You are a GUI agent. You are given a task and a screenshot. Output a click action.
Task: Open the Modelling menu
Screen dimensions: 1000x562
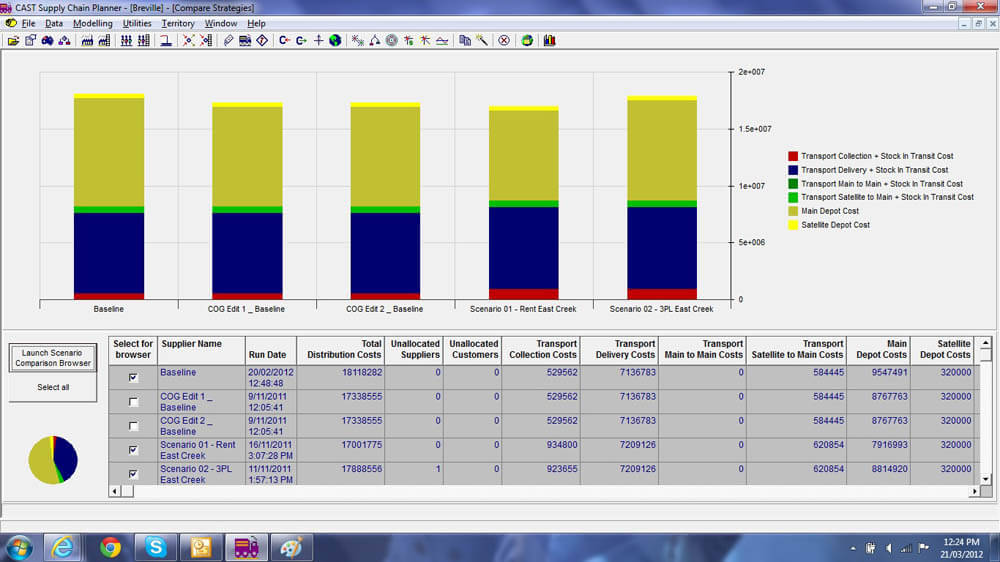[x=93, y=23]
